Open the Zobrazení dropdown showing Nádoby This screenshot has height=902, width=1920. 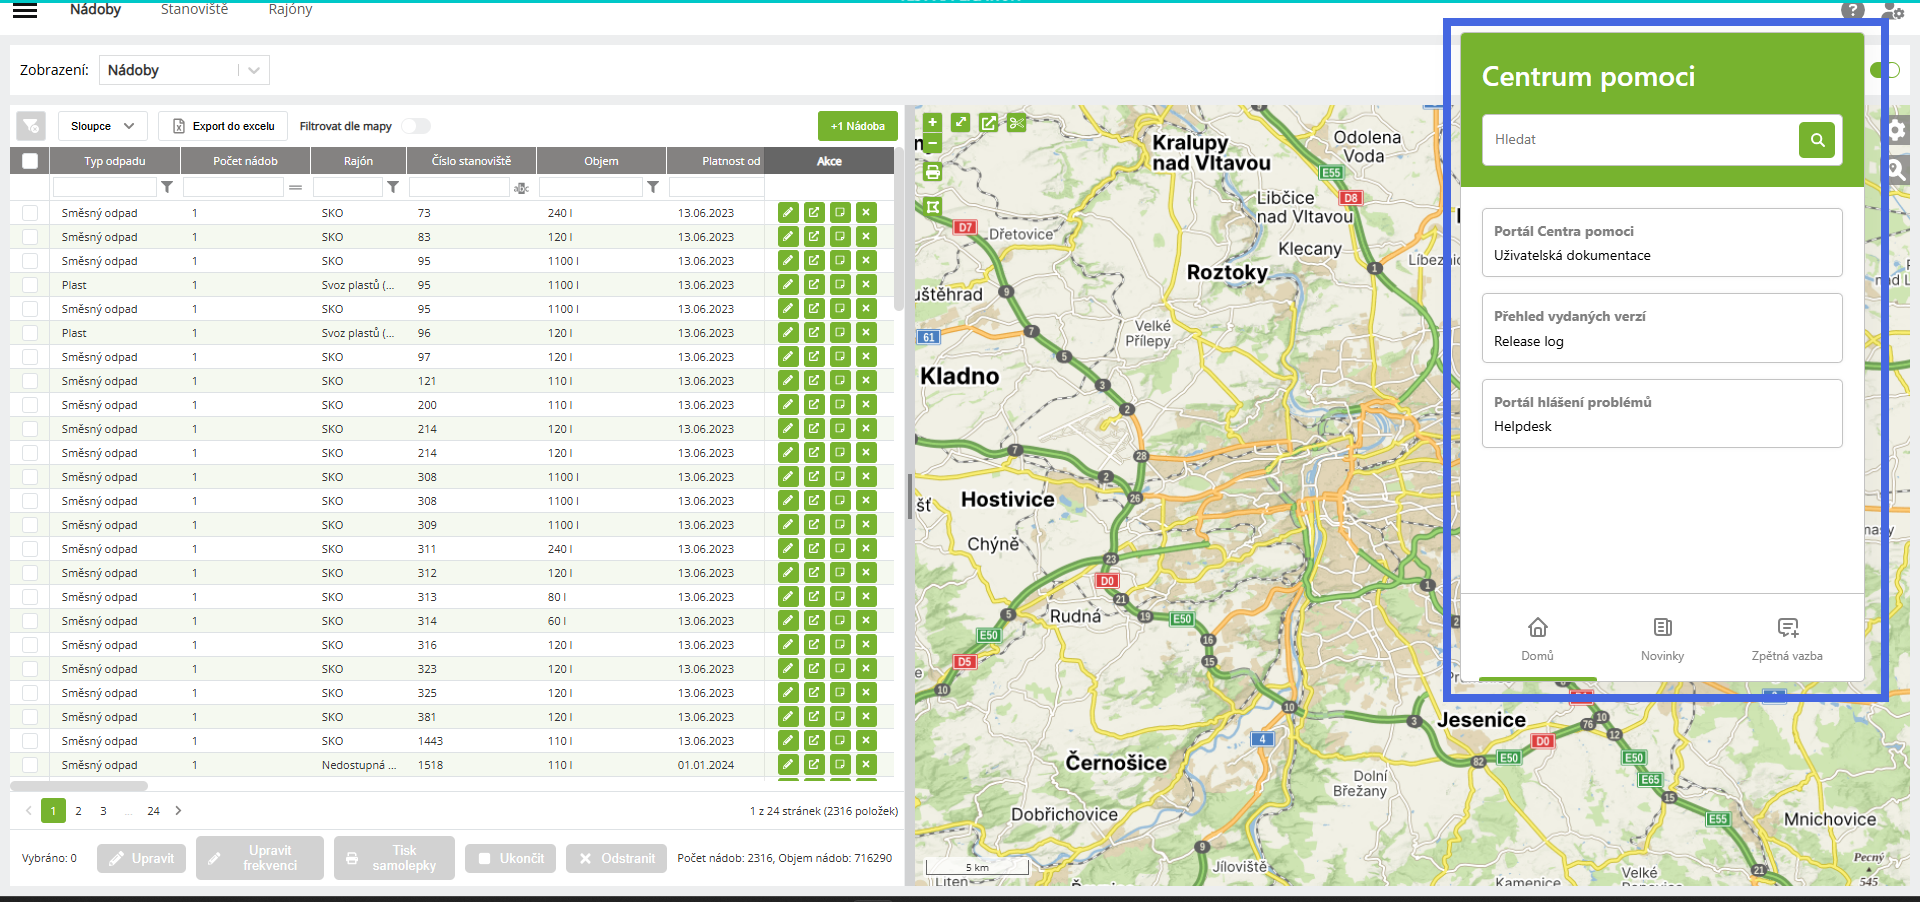pyautogui.click(x=184, y=70)
